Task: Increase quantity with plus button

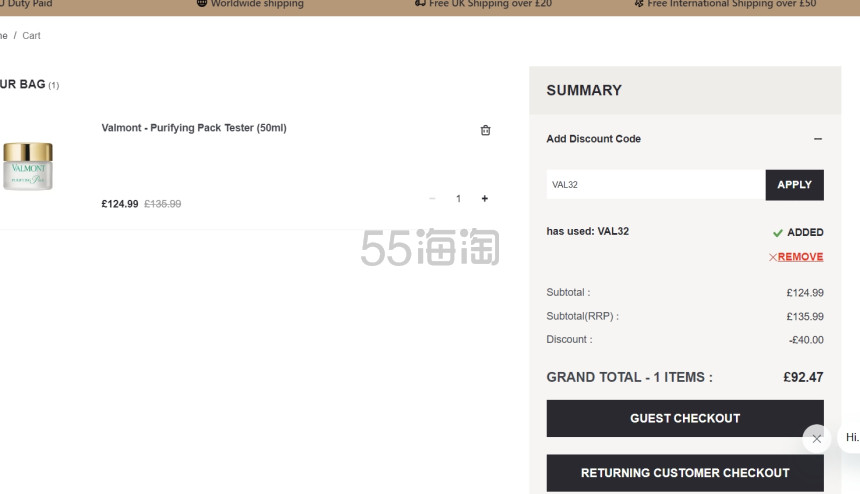Action: [x=484, y=198]
